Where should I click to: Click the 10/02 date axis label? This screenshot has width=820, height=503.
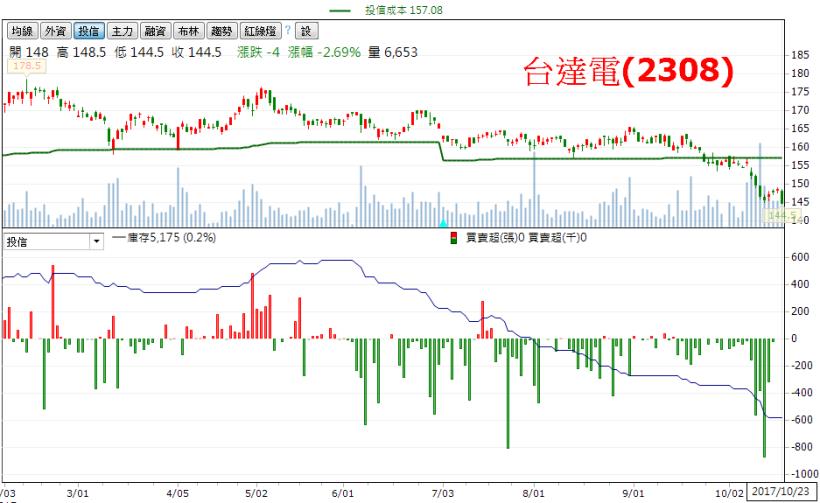click(x=729, y=493)
